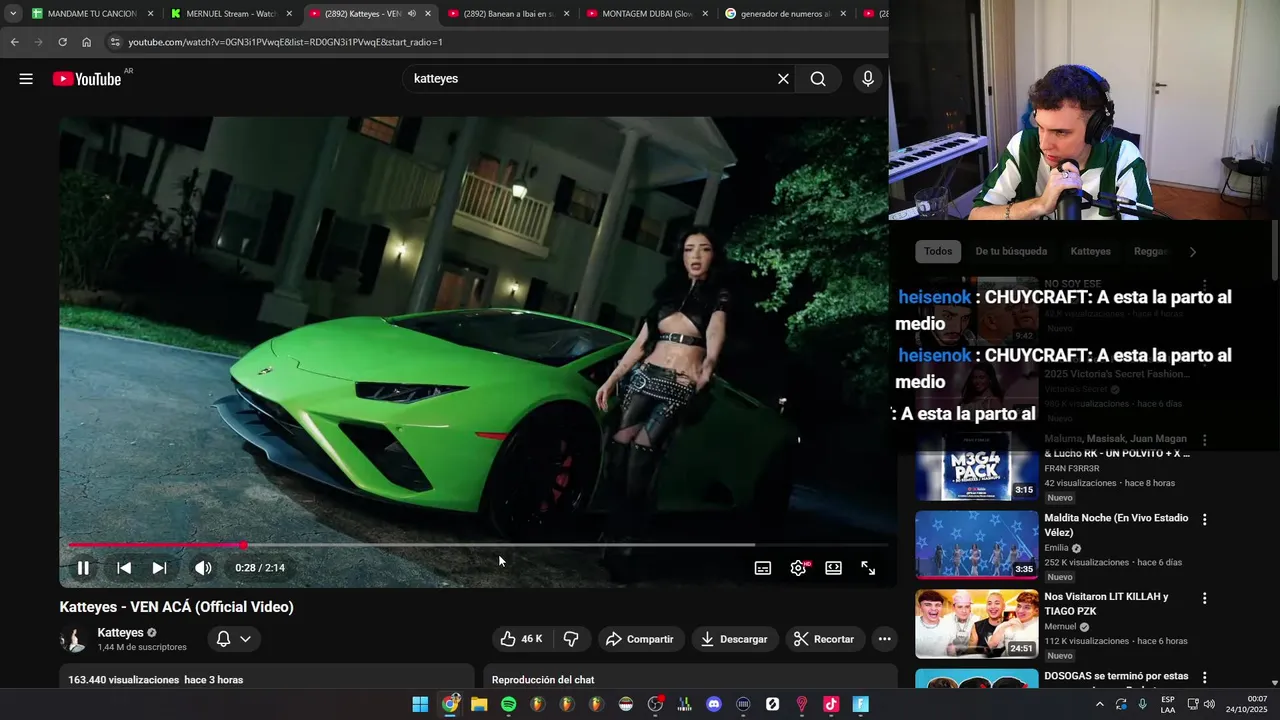Go to the previous video in playlist

coord(124,568)
